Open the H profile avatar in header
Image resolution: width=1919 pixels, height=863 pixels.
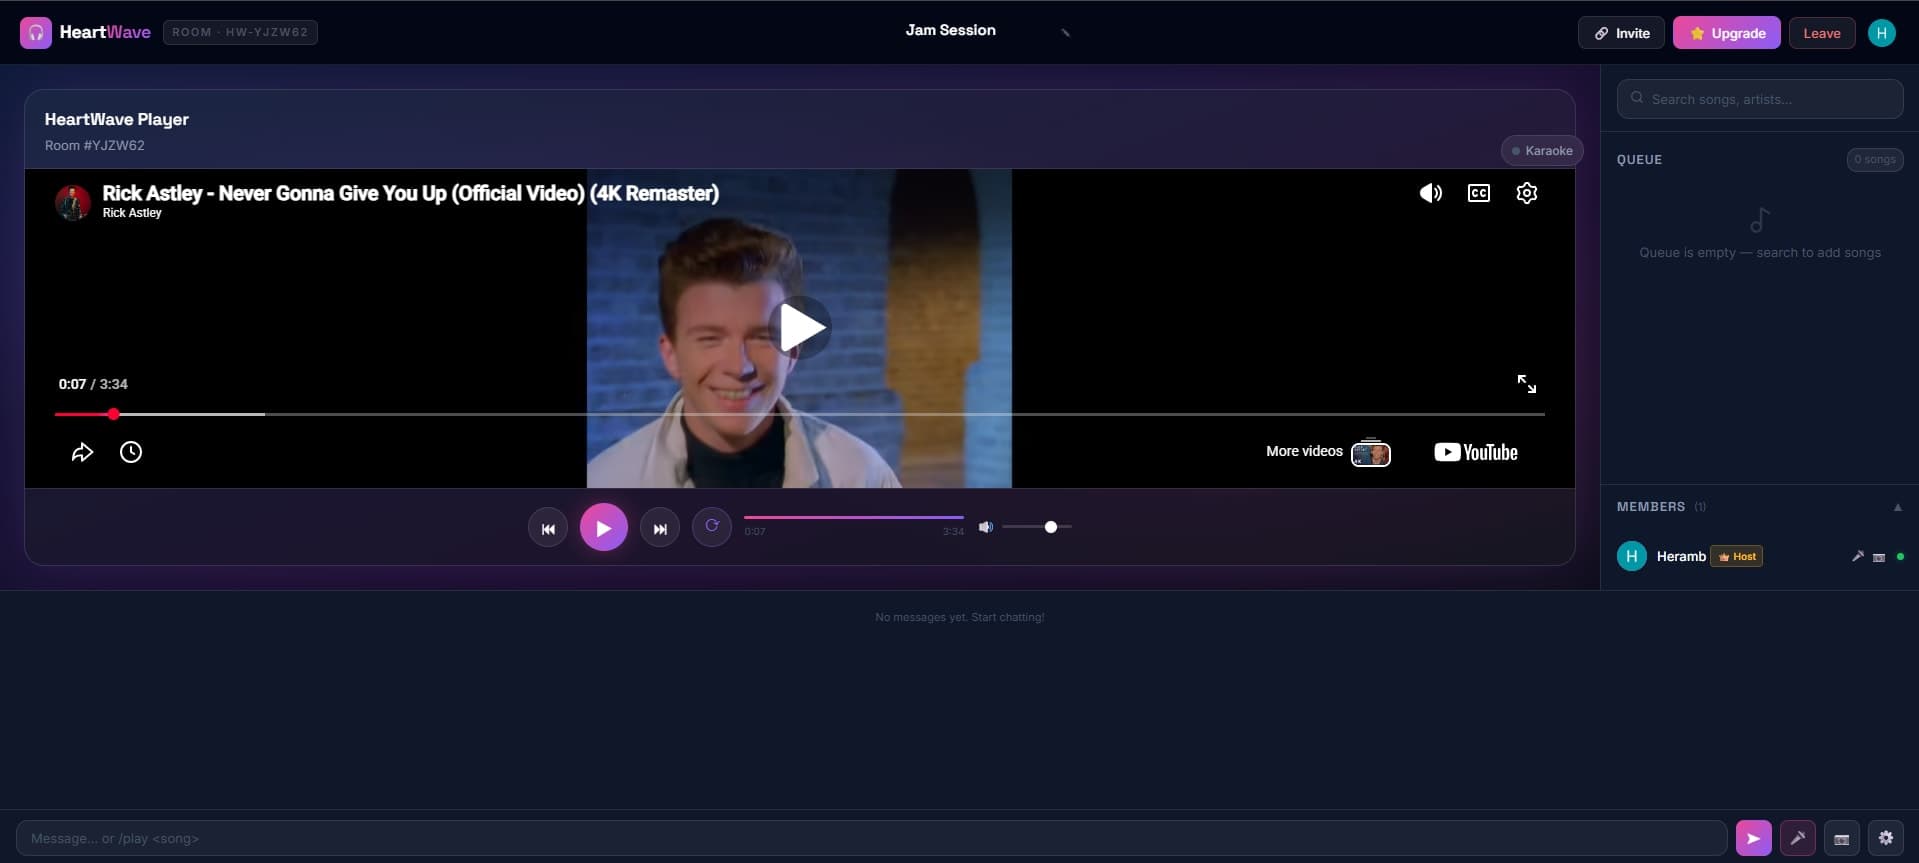click(1881, 33)
